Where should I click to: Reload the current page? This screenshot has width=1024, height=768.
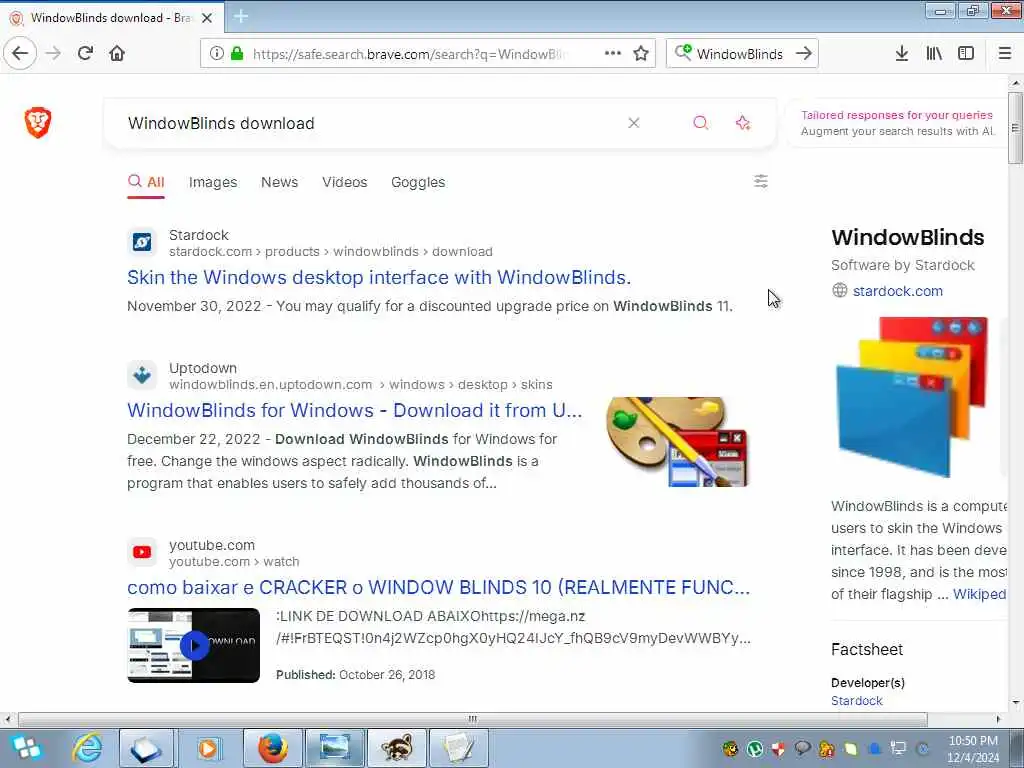86,54
